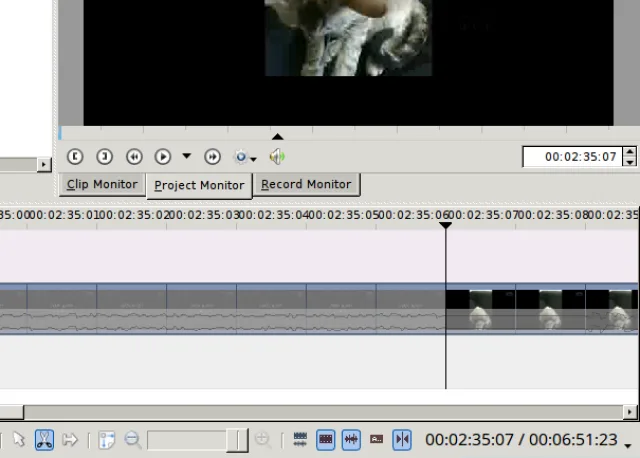This screenshot has height=458, width=640.
Task: Set zone end in the project monitor
Action: click(104, 157)
